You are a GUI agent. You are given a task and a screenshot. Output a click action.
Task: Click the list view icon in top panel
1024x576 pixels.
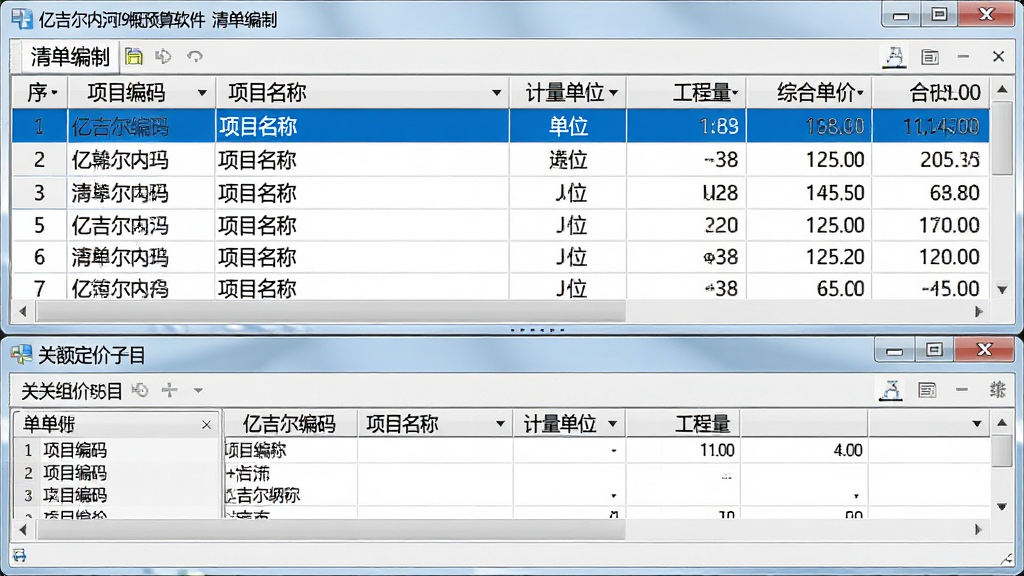point(930,57)
